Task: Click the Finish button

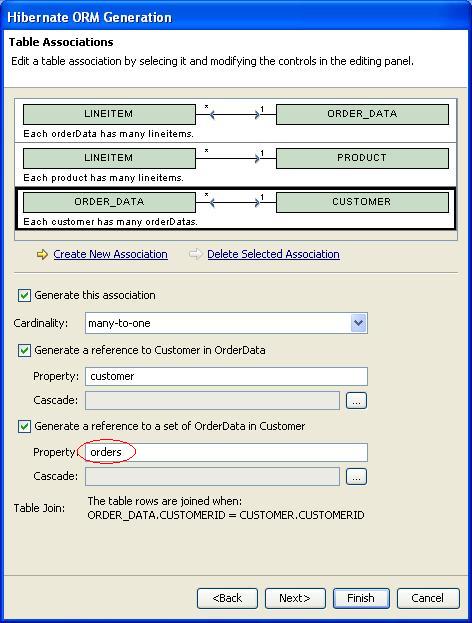Action: (x=361, y=598)
